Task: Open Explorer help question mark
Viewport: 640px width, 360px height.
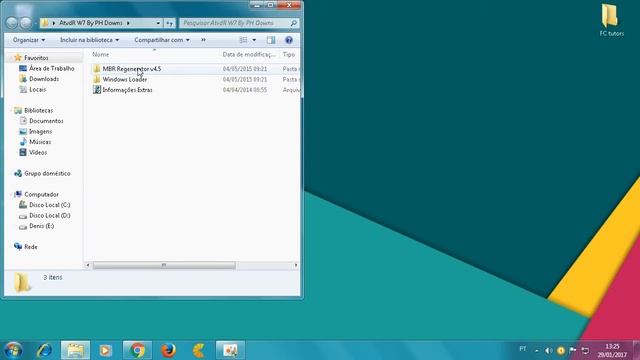Action: 289,40
